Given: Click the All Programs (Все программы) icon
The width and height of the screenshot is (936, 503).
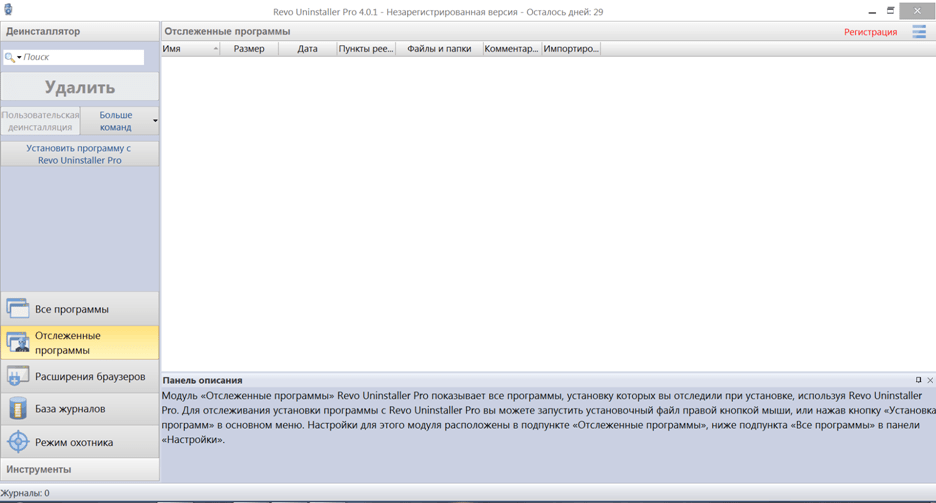Looking at the screenshot, I should pos(18,309).
